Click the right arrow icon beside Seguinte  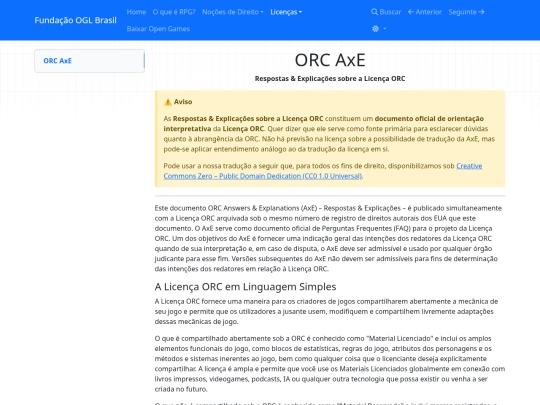pyautogui.click(x=481, y=12)
